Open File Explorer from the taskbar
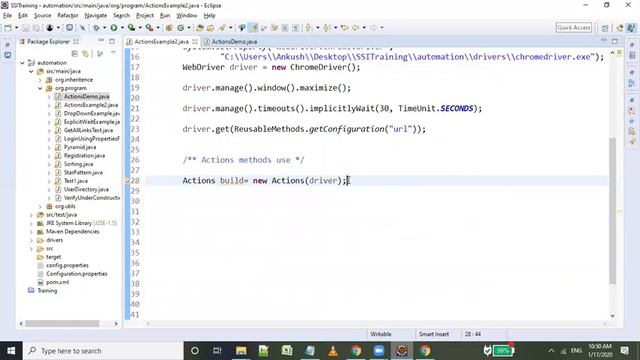 tap(241, 351)
